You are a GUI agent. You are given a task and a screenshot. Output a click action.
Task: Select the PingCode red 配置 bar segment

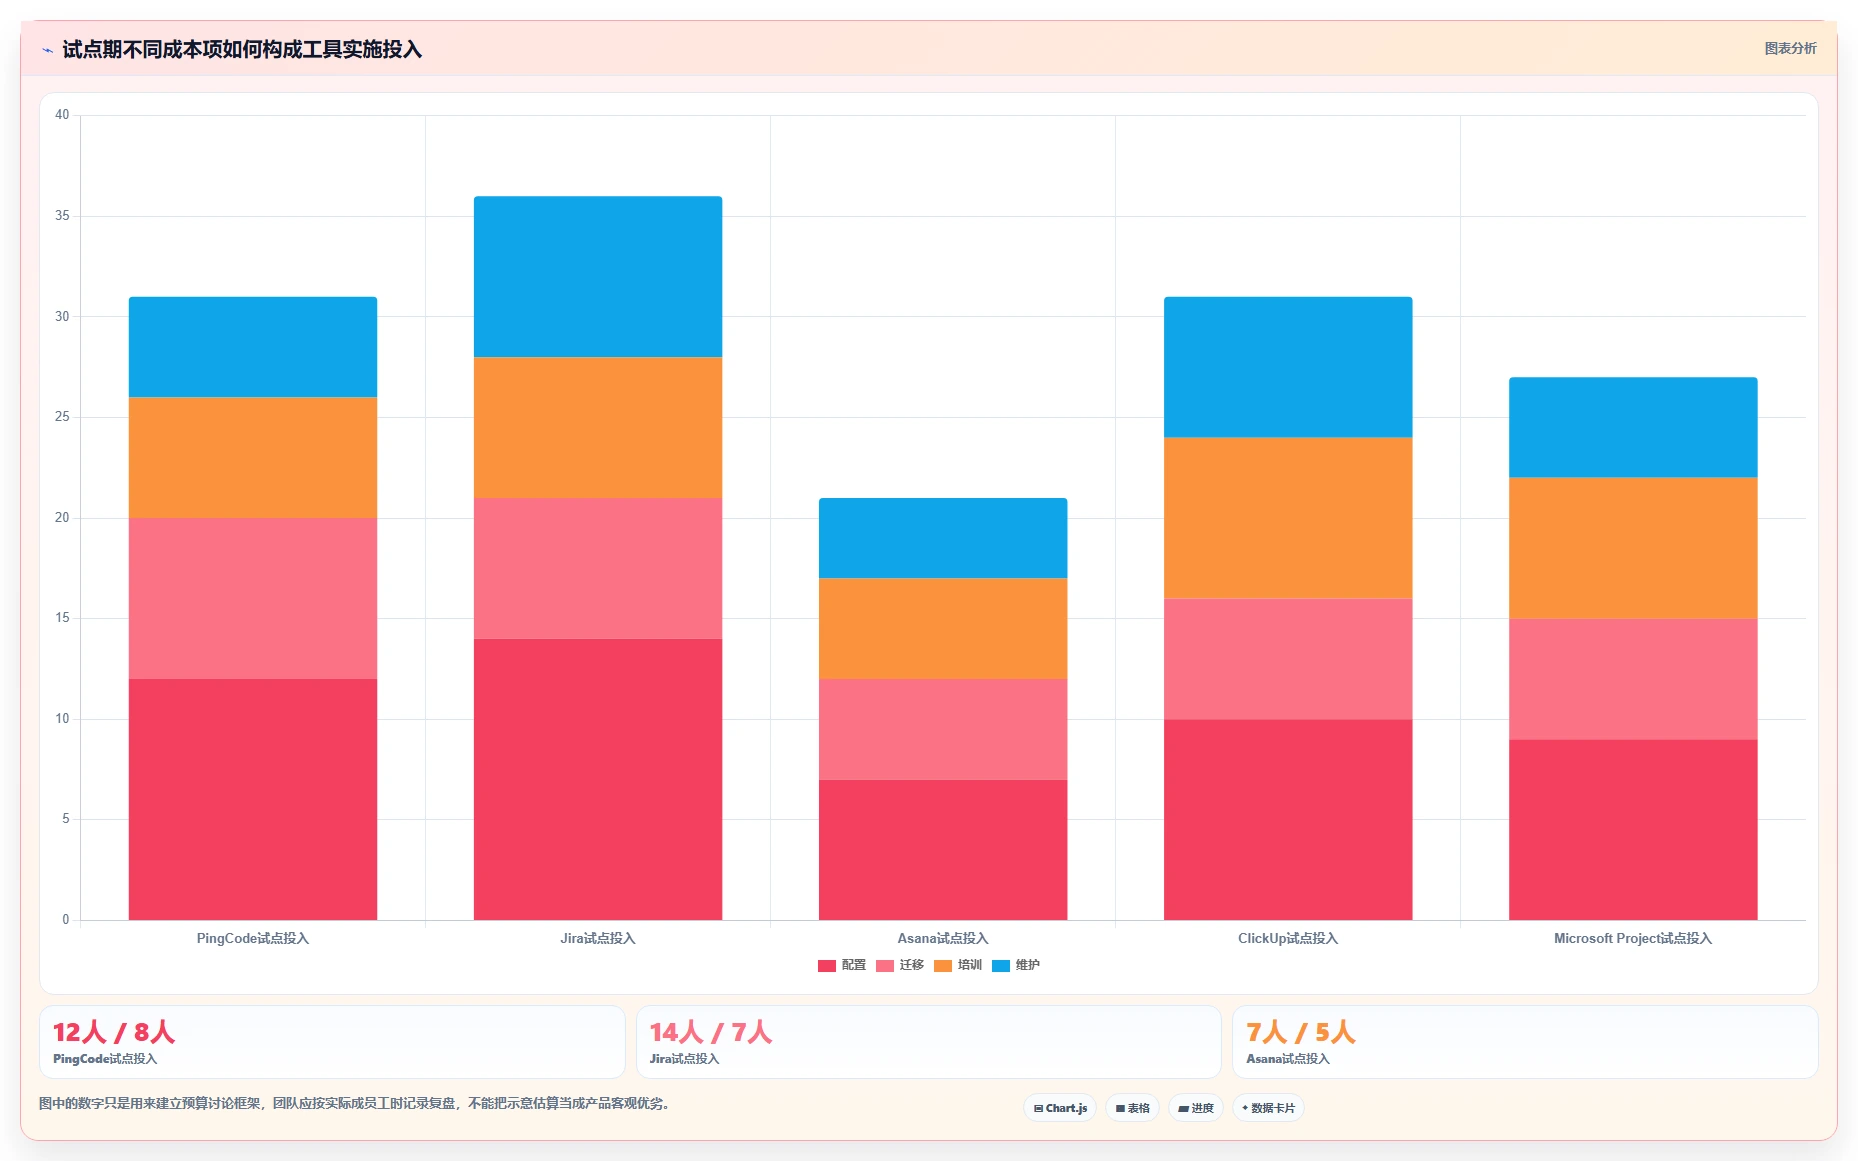click(x=253, y=799)
